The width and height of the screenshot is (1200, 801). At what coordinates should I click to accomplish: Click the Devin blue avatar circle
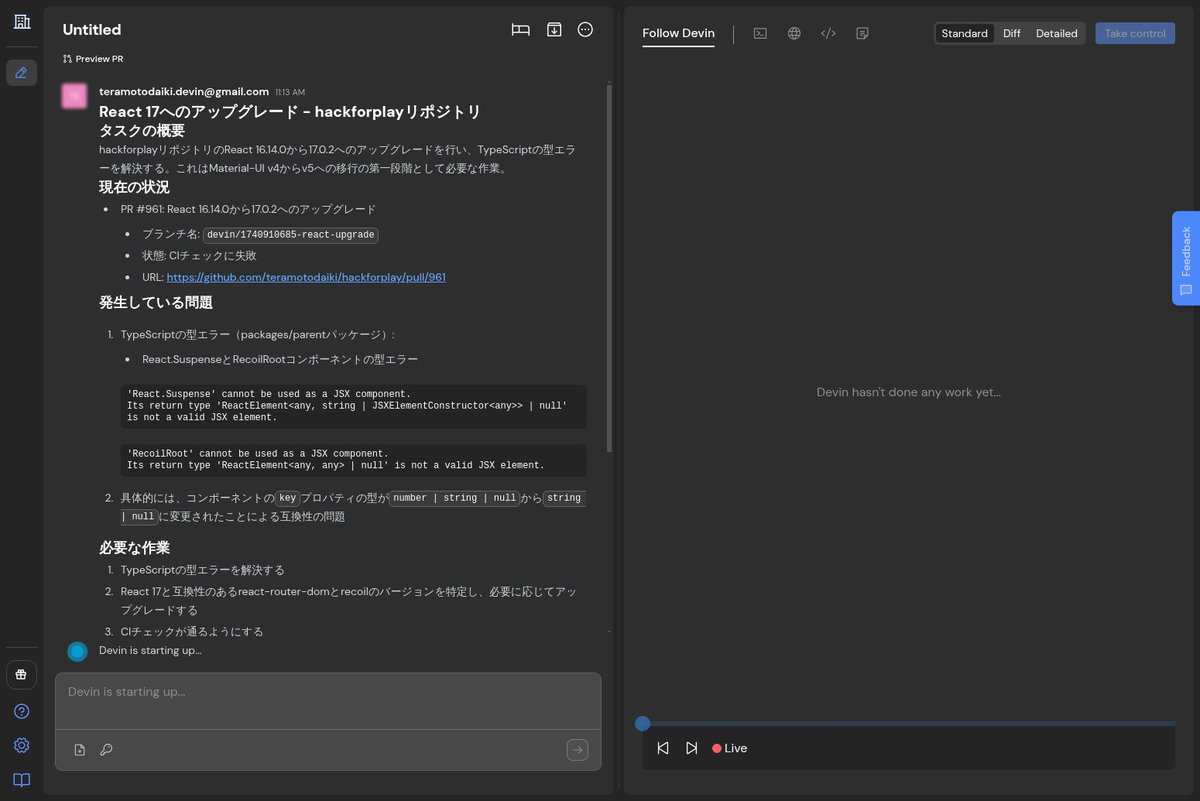77,651
